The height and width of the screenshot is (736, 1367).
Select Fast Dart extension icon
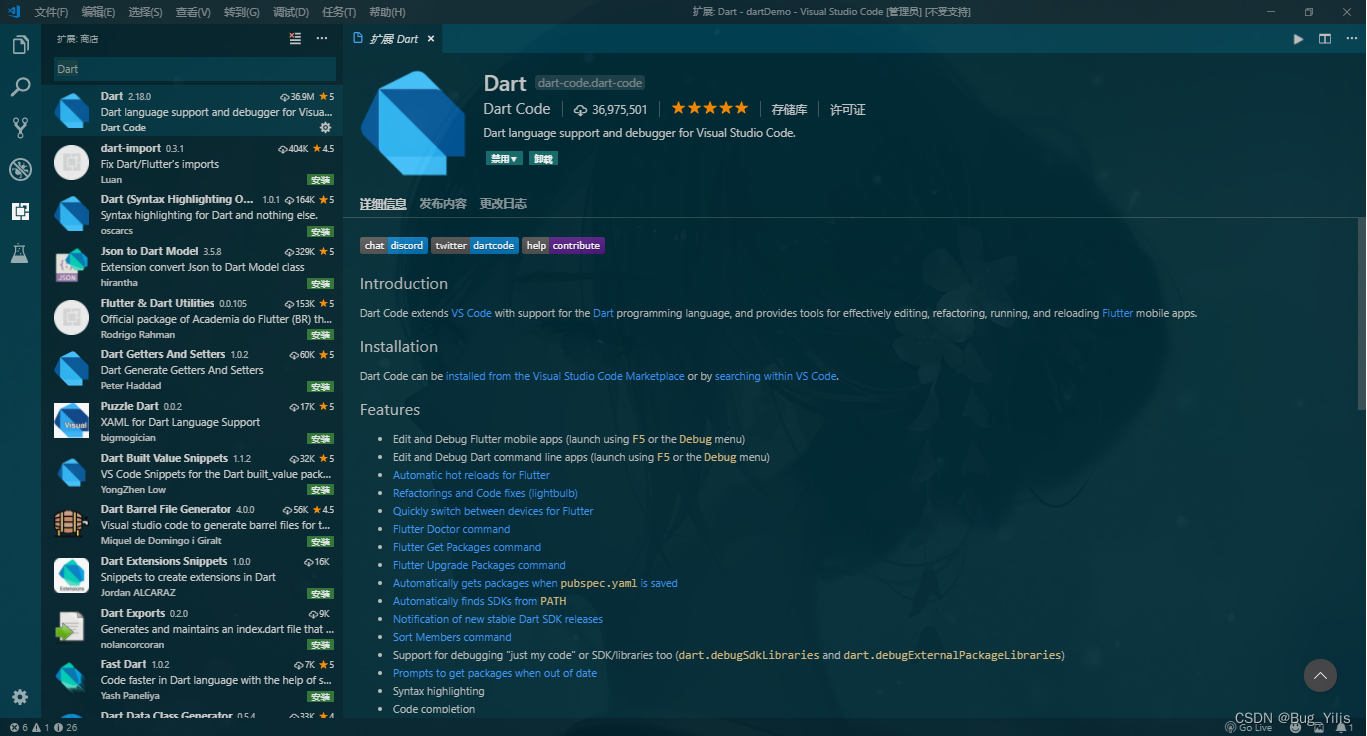click(71, 679)
